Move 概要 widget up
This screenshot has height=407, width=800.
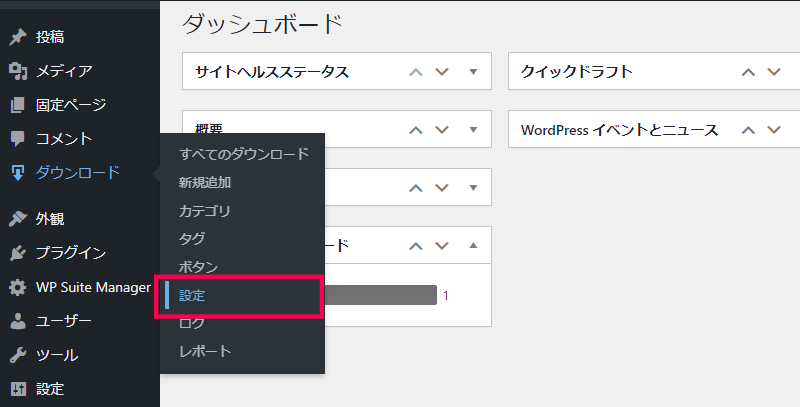click(416, 130)
